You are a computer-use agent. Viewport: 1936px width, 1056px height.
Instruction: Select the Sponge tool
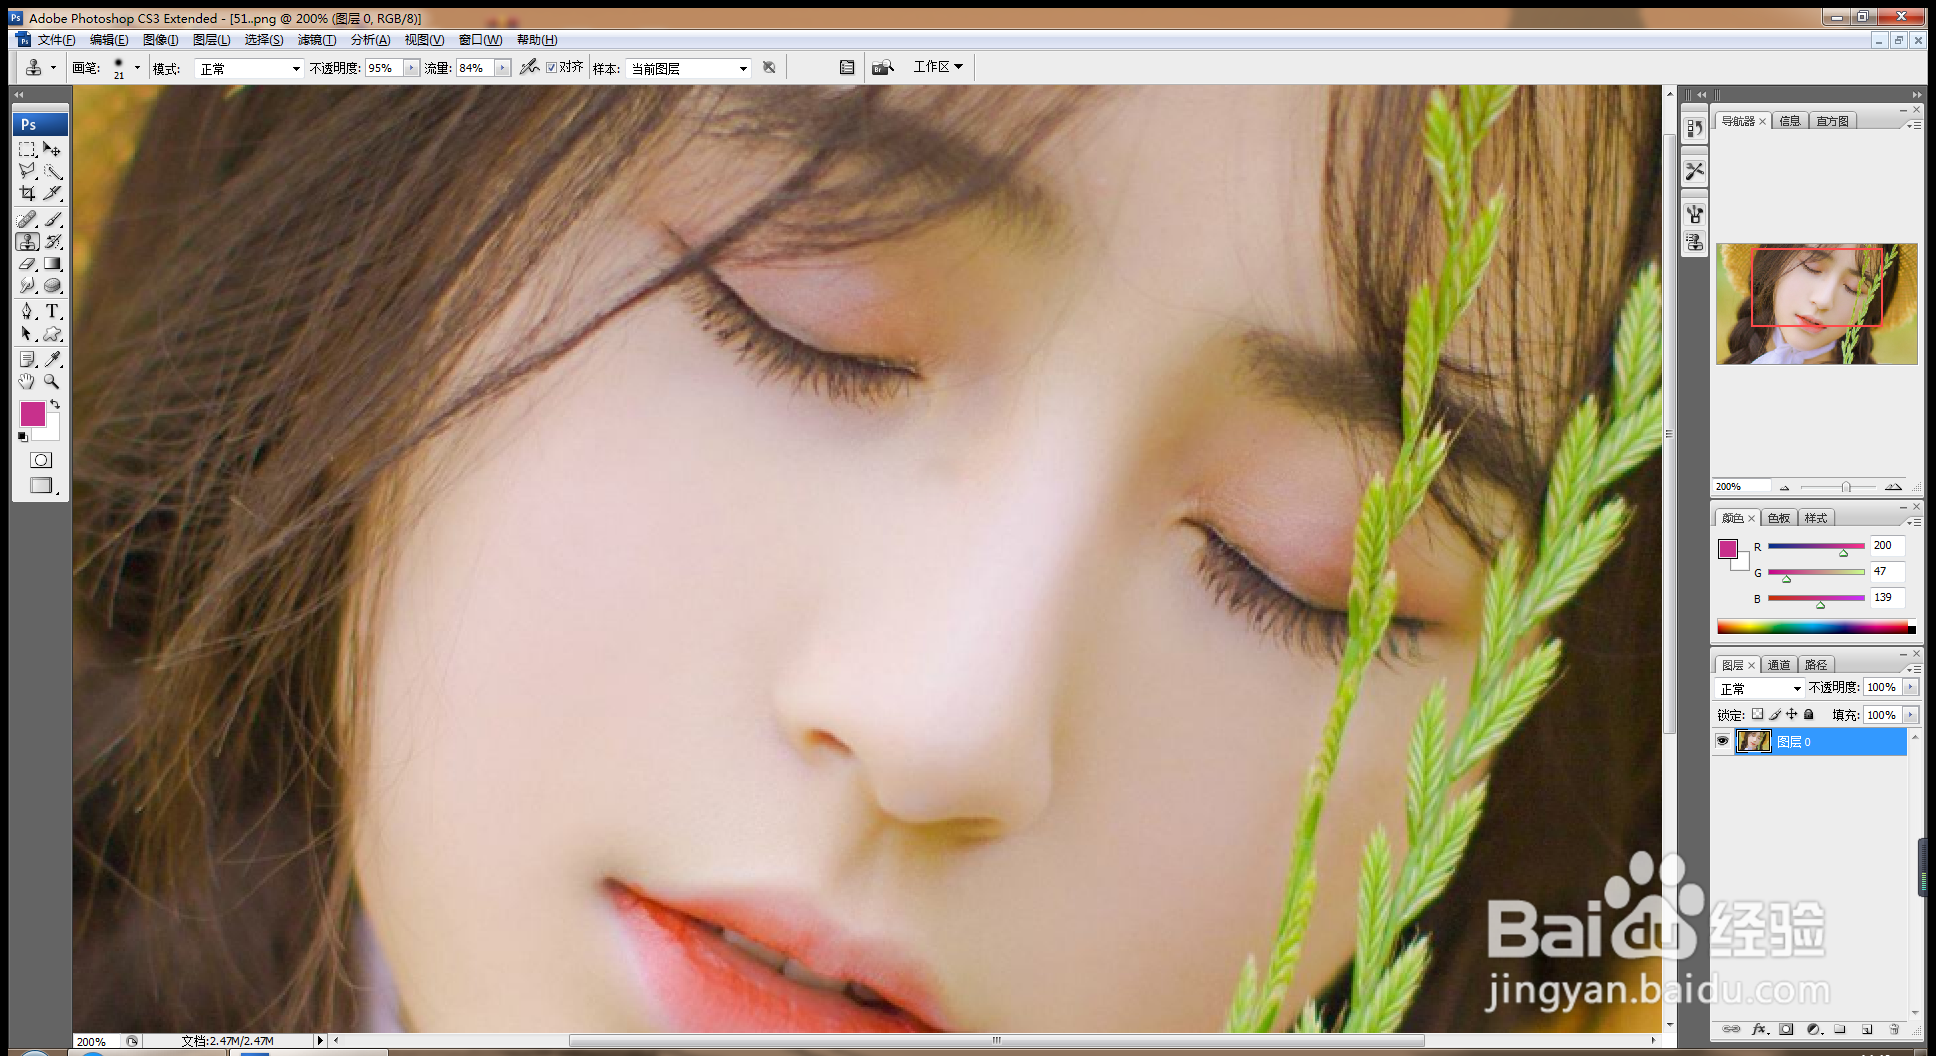53,286
